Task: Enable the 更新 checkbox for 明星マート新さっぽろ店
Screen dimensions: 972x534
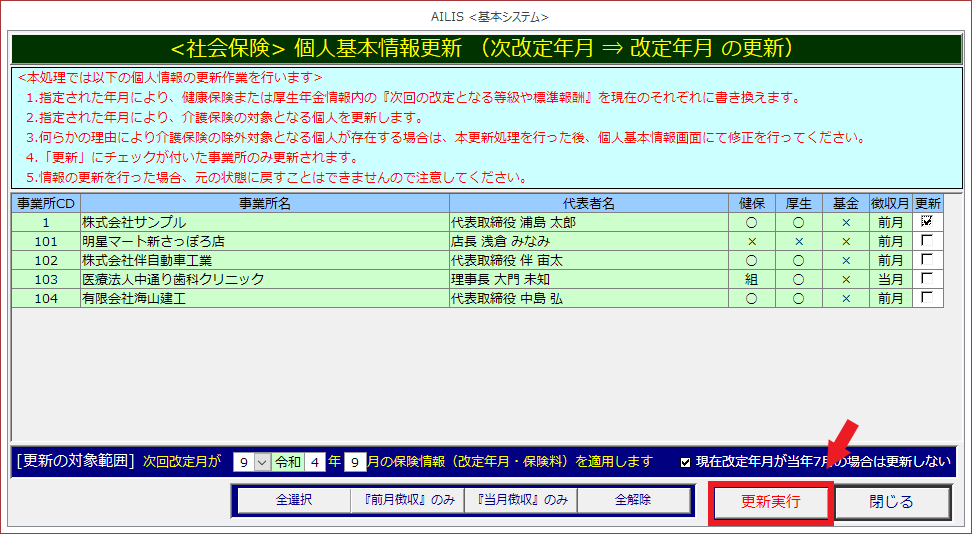Action: [927, 241]
